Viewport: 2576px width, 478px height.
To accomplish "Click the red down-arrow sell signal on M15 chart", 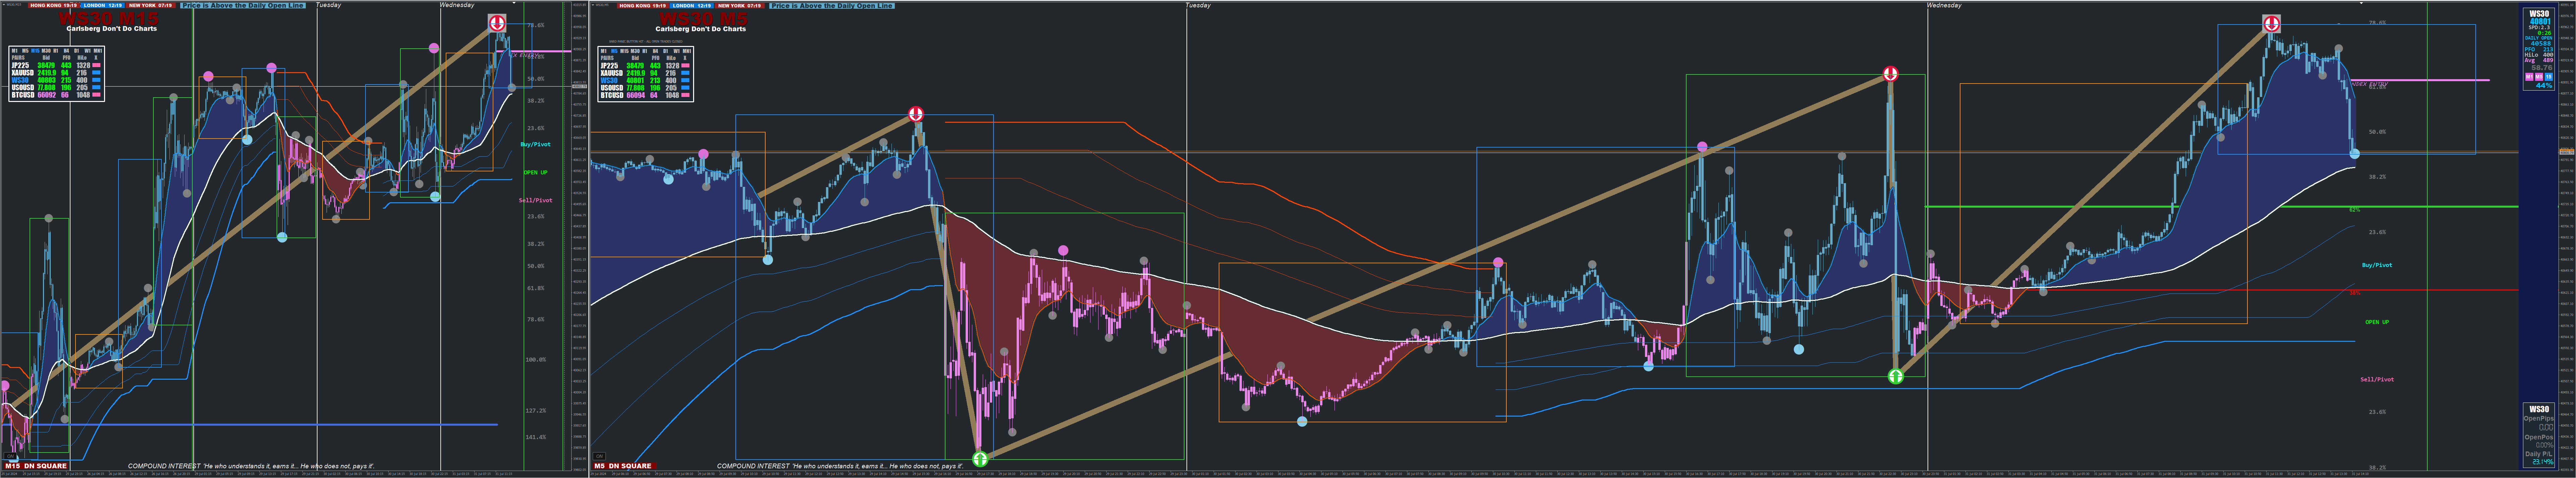I will point(497,23).
